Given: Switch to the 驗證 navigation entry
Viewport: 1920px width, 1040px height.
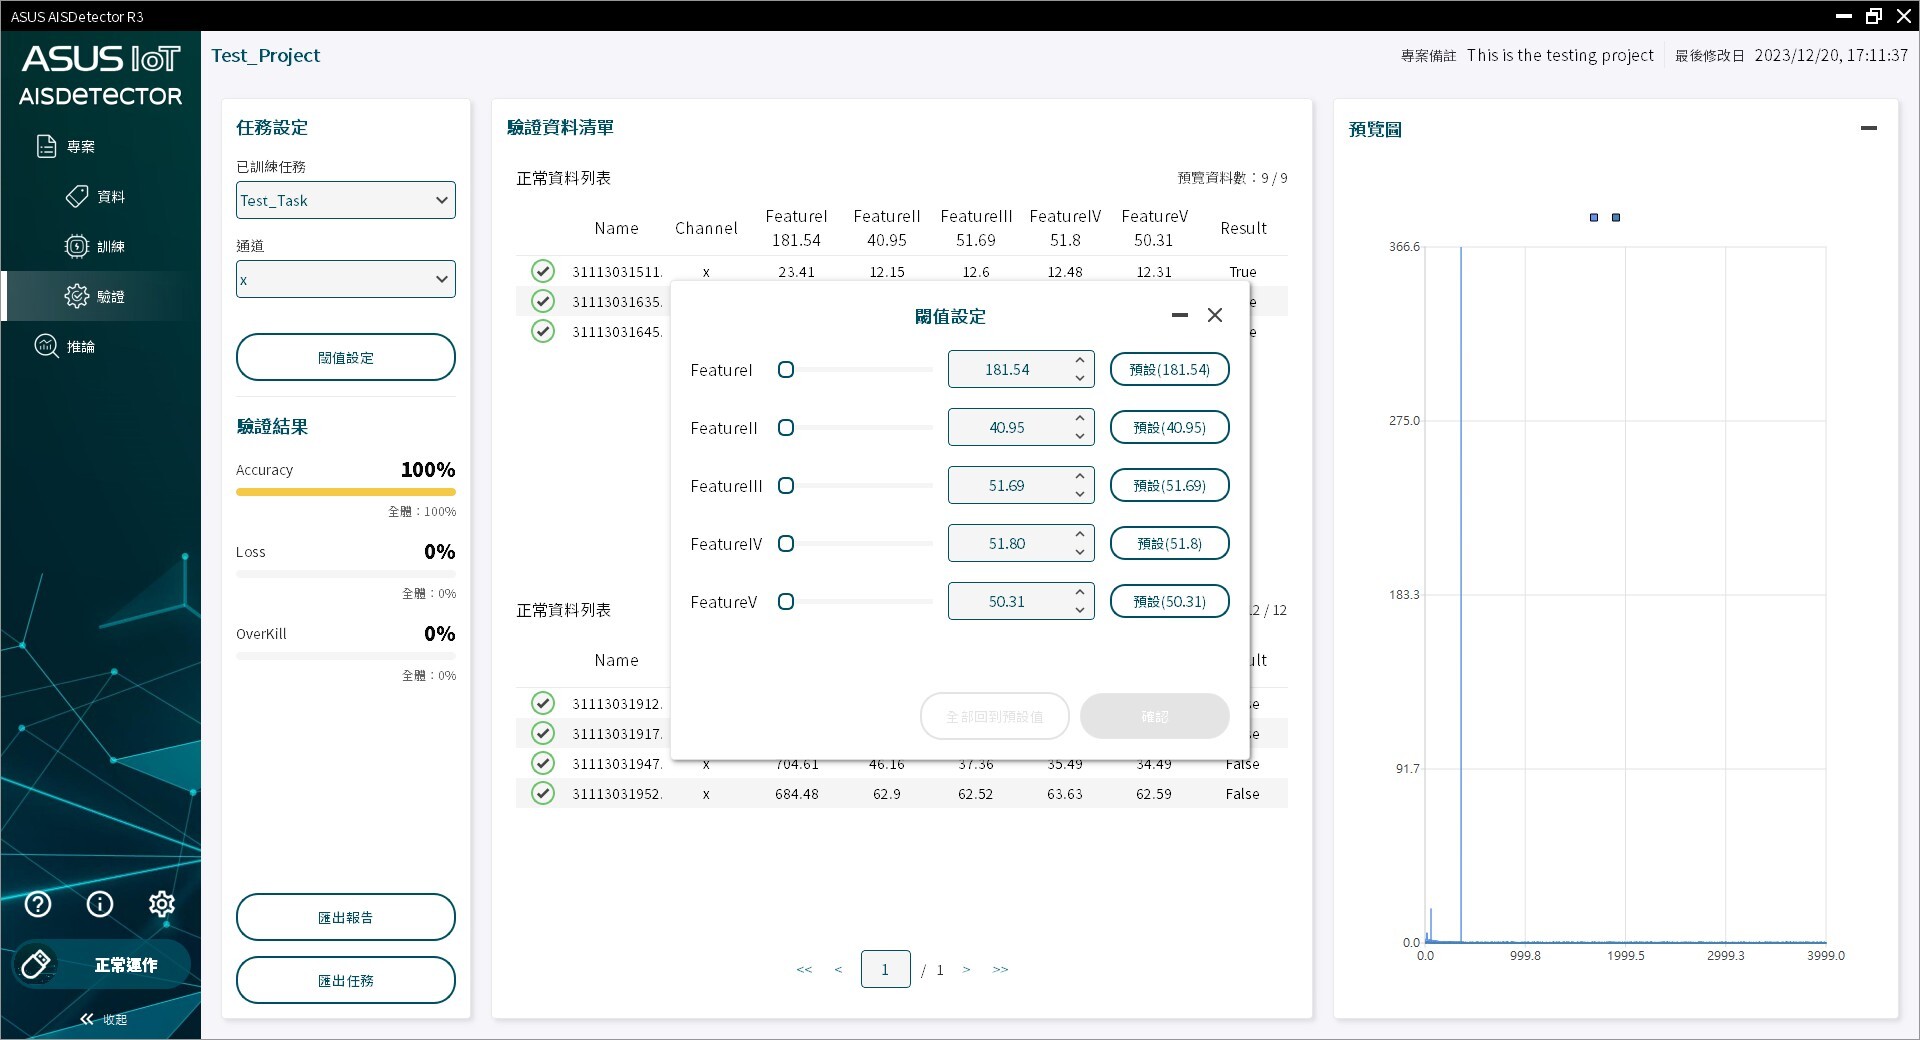Looking at the screenshot, I should [x=107, y=296].
